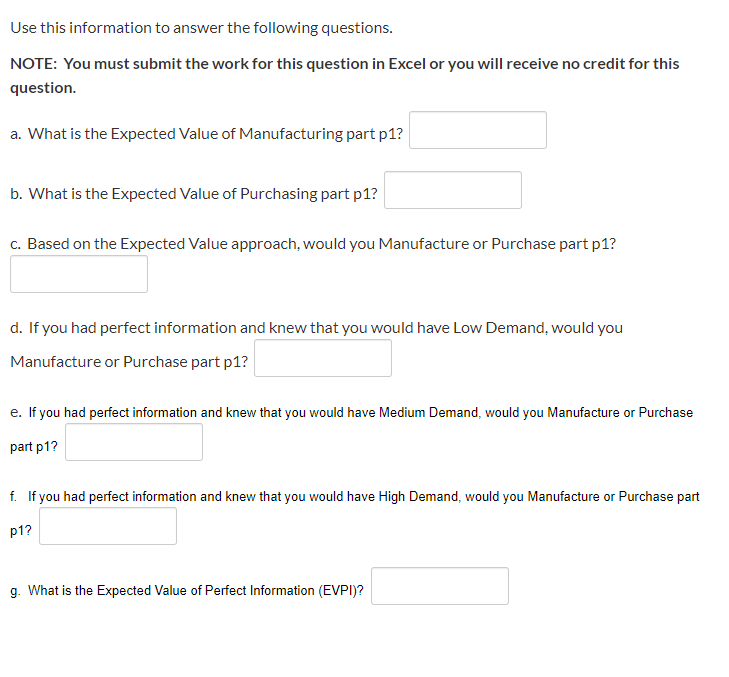Click the 'Use this information' instruction line

point(201,28)
